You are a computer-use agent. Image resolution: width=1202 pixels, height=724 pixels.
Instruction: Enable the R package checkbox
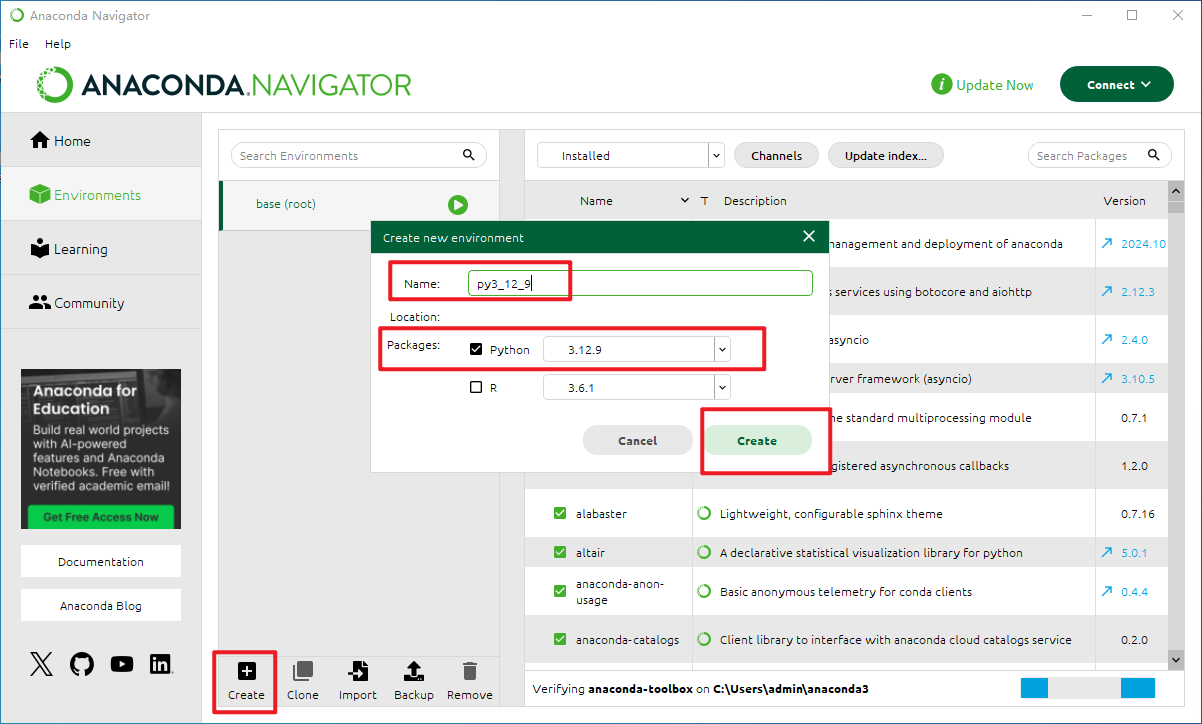coord(476,387)
